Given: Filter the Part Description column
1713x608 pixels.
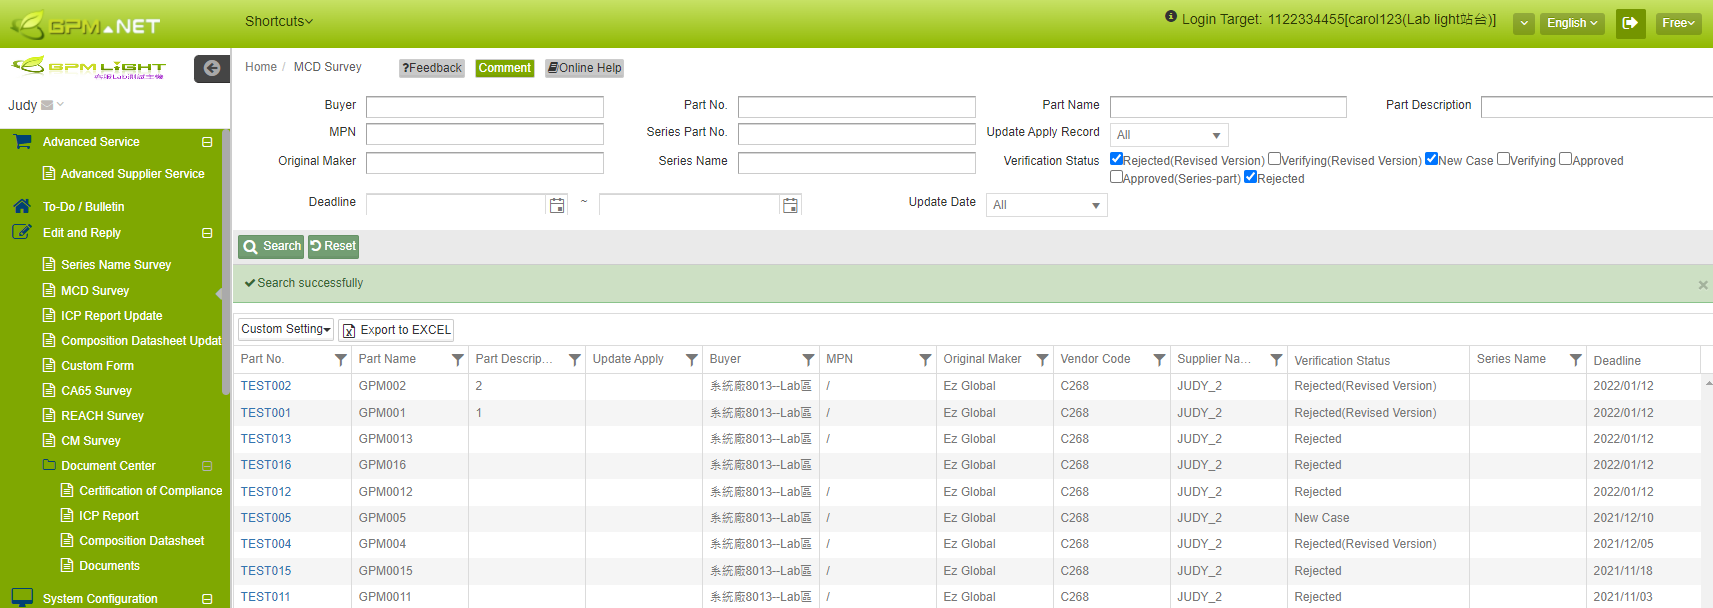Looking at the screenshot, I should pos(575,359).
